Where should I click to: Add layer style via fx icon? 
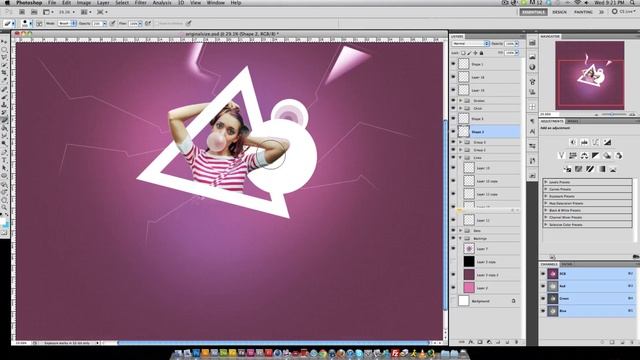coord(471,342)
